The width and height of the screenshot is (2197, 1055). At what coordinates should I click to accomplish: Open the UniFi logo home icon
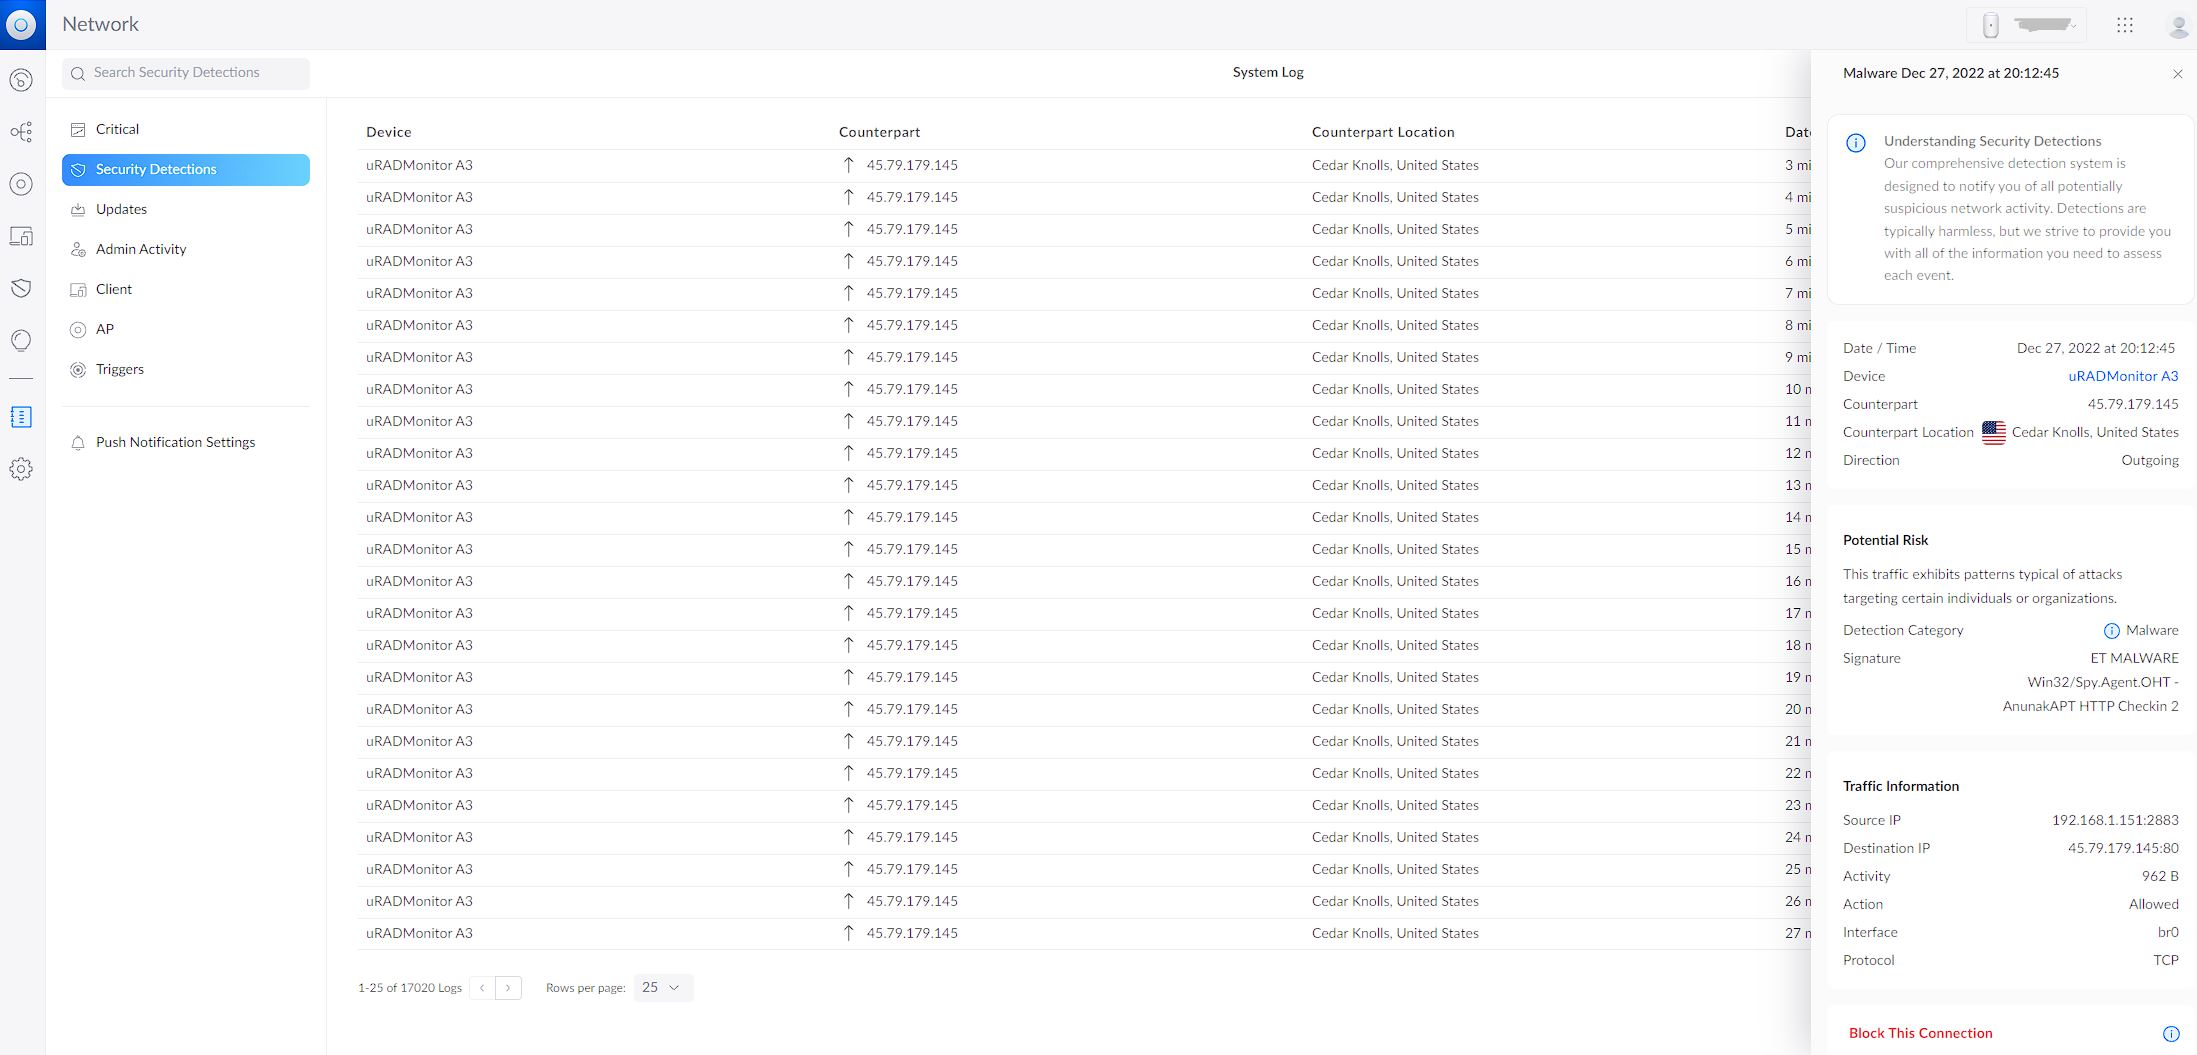[21, 24]
